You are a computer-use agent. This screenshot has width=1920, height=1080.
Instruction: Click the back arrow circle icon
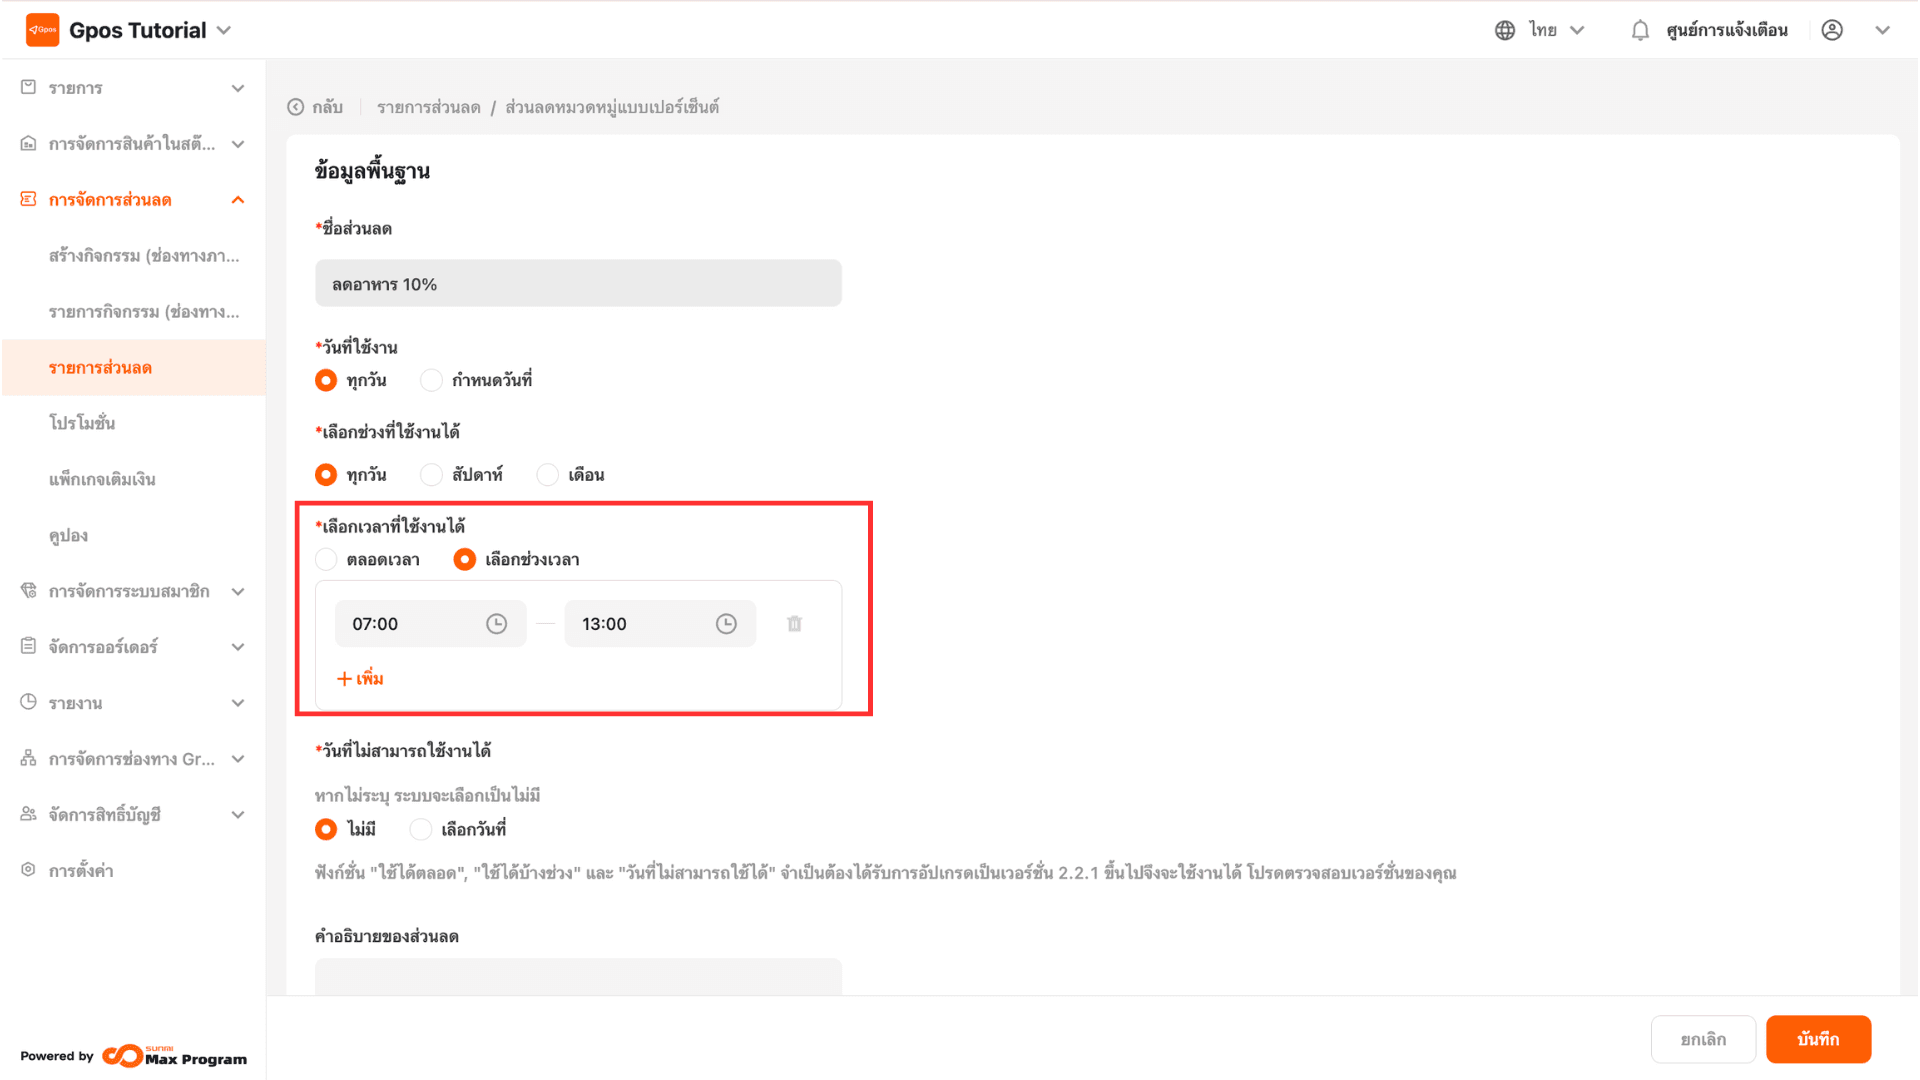296,107
